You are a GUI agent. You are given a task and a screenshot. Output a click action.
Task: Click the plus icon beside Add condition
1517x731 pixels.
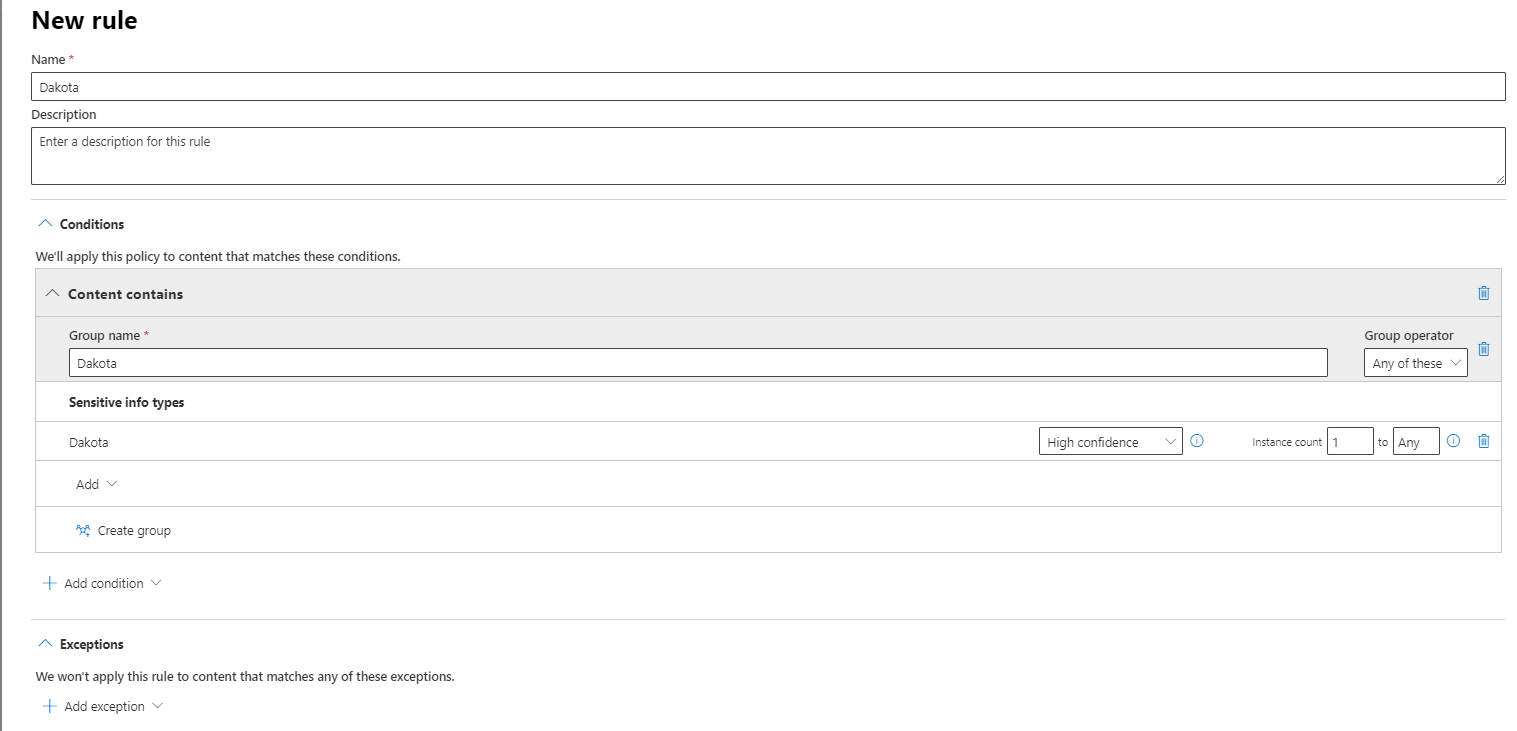tap(50, 583)
